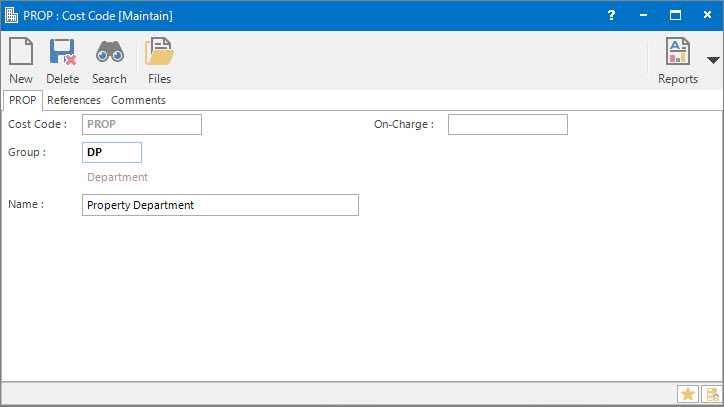Switch to the References tab
724x407 pixels.
pos(74,100)
